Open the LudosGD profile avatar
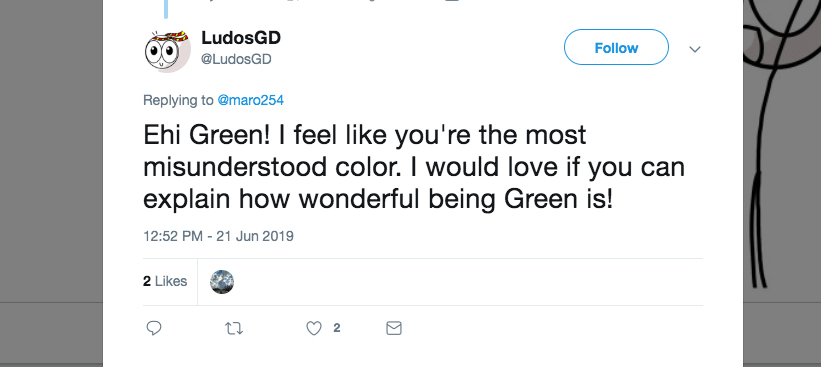 point(167,51)
